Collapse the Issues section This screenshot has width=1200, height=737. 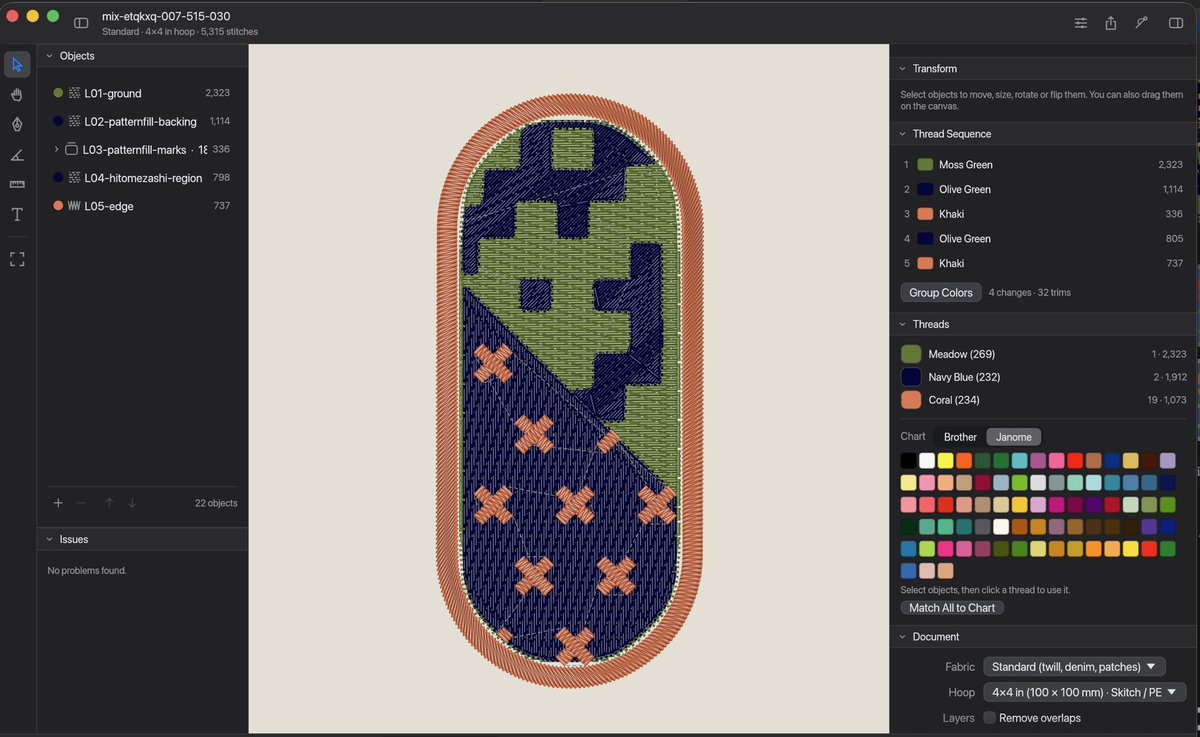pyautogui.click(x=49, y=539)
